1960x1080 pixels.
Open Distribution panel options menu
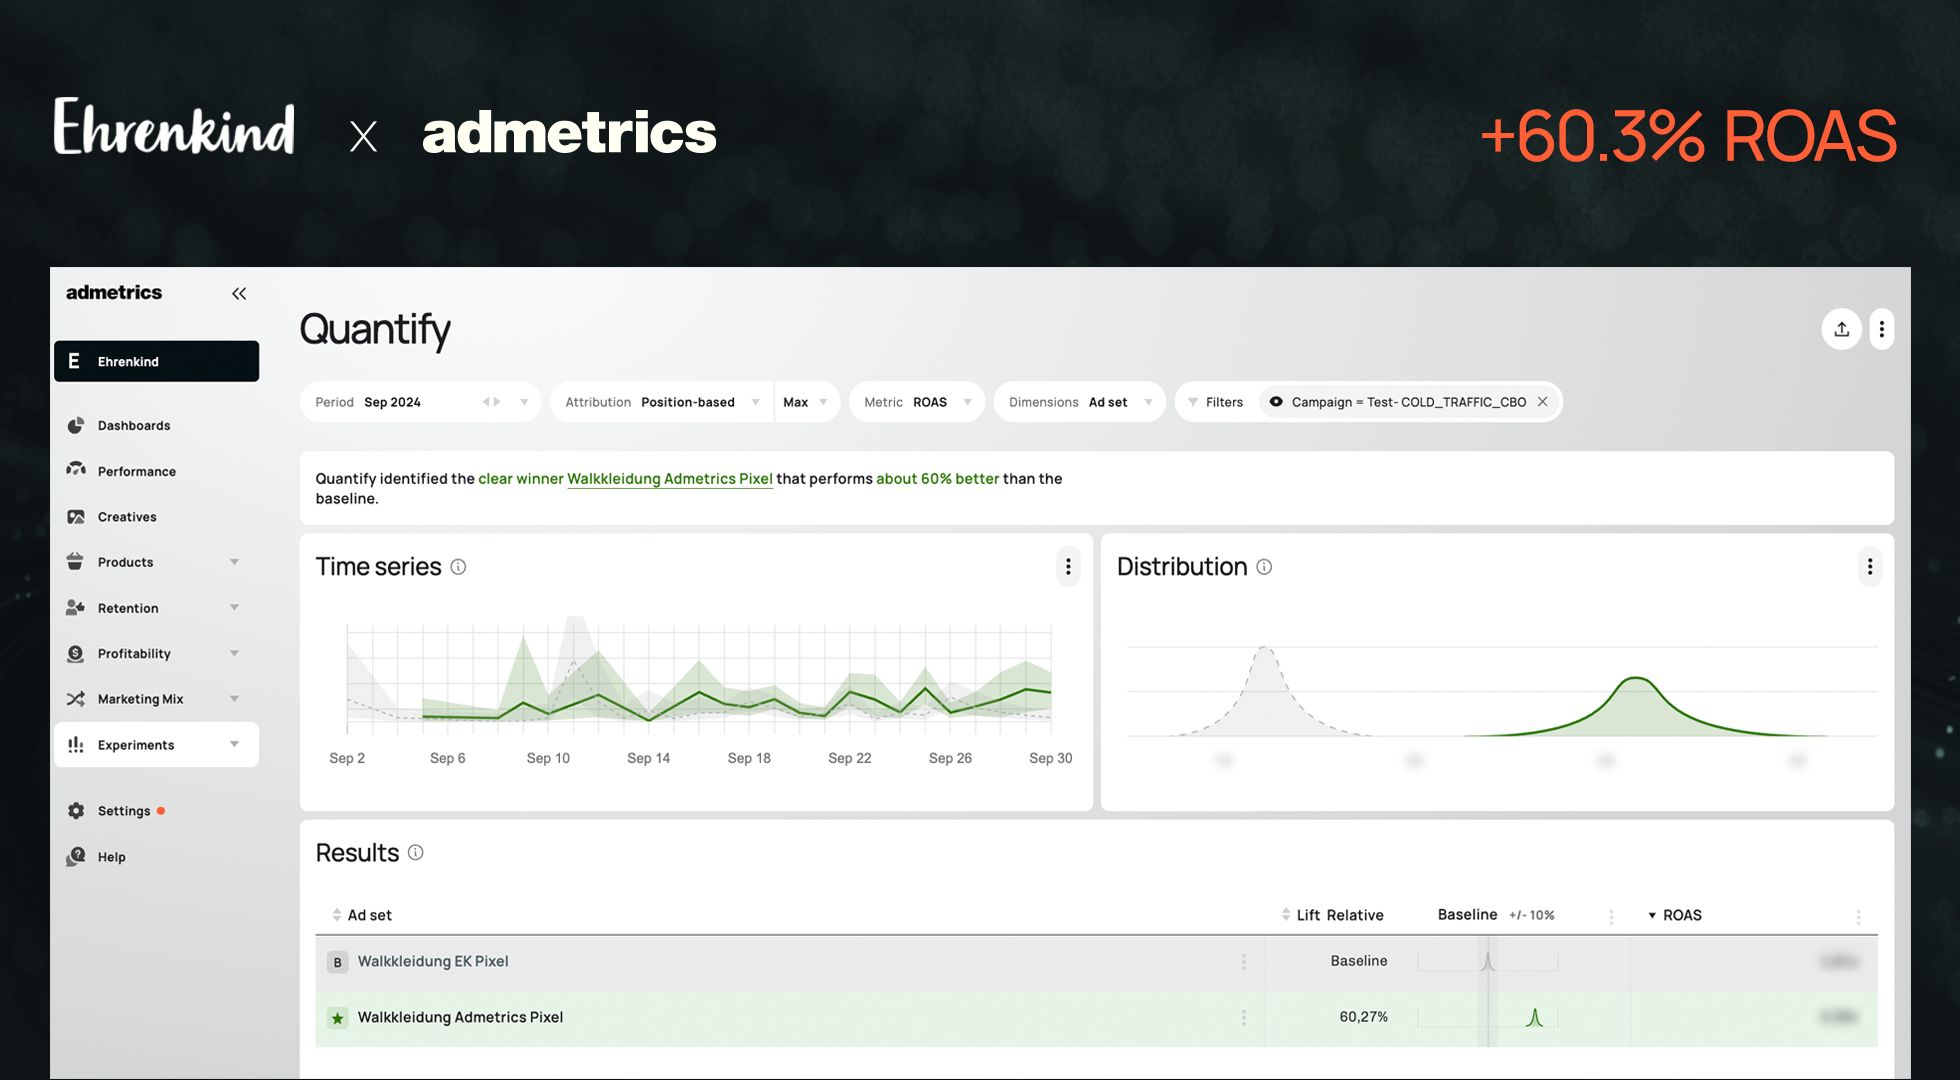[1869, 567]
